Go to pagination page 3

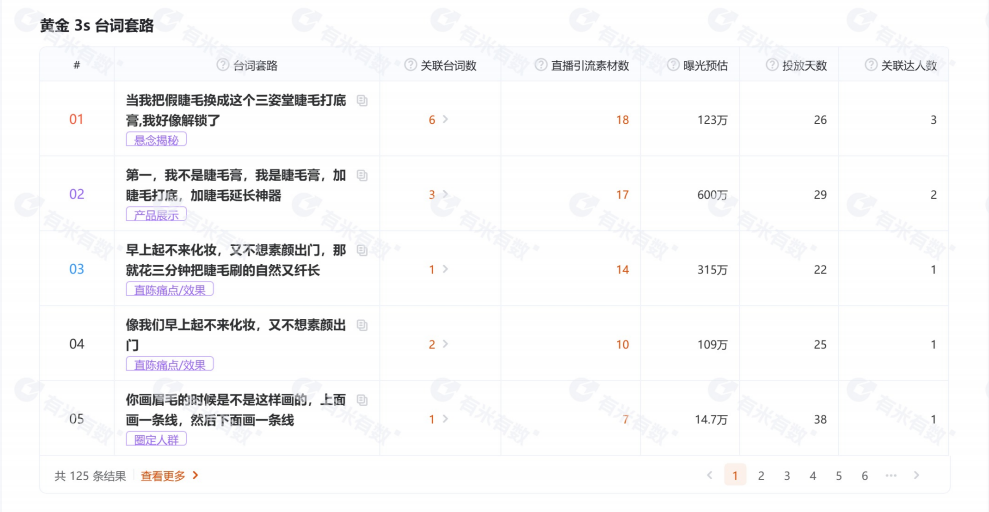click(x=787, y=476)
